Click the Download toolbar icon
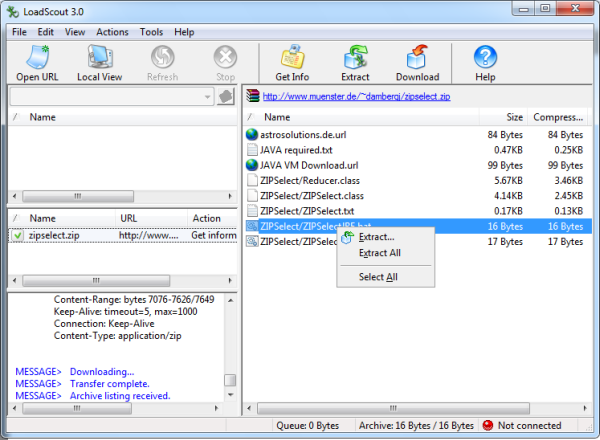 [x=417, y=57]
